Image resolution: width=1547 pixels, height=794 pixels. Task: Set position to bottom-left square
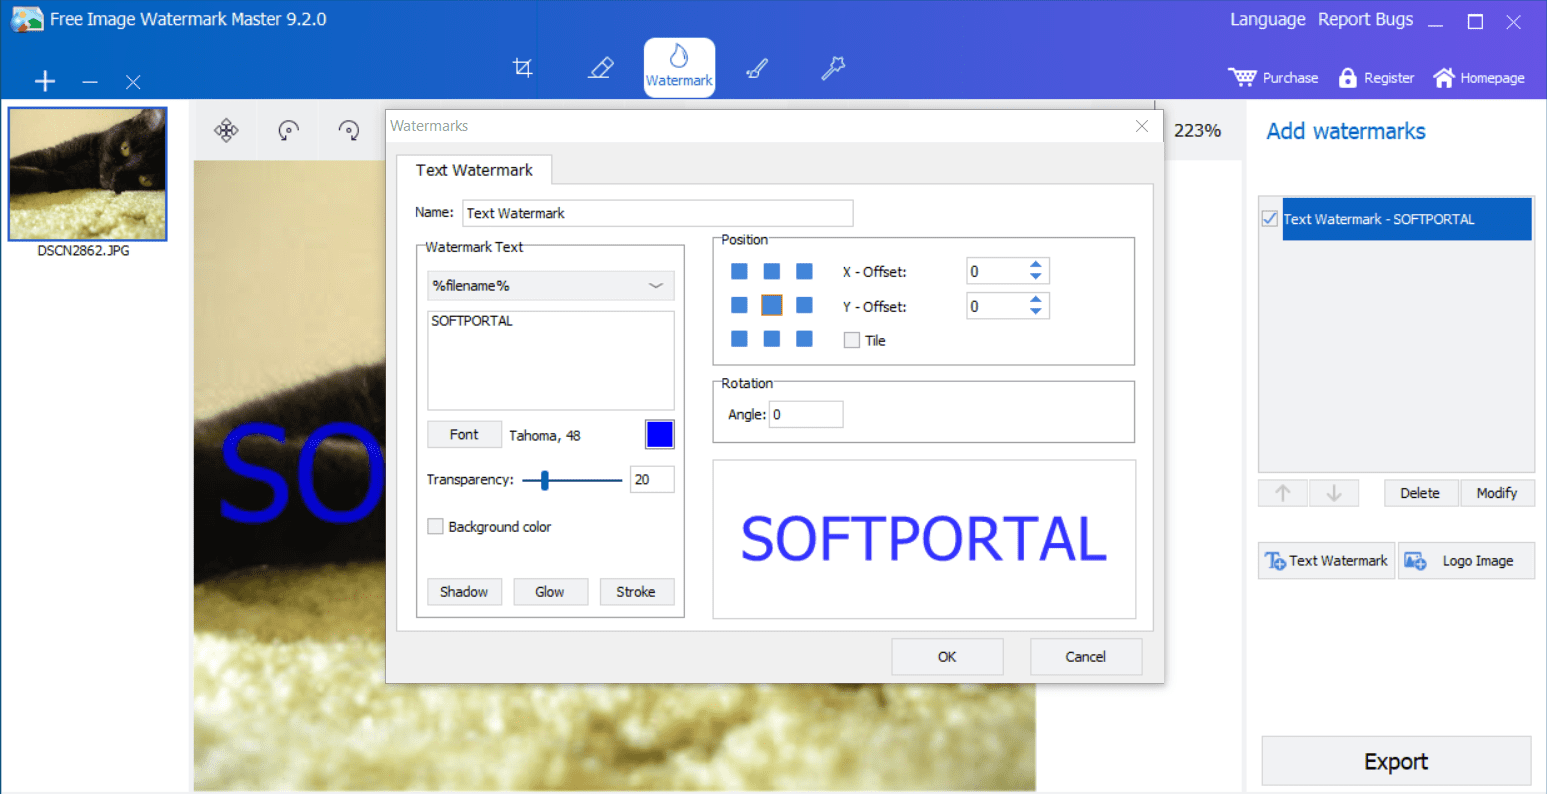pyautogui.click(x=739, y=339)
